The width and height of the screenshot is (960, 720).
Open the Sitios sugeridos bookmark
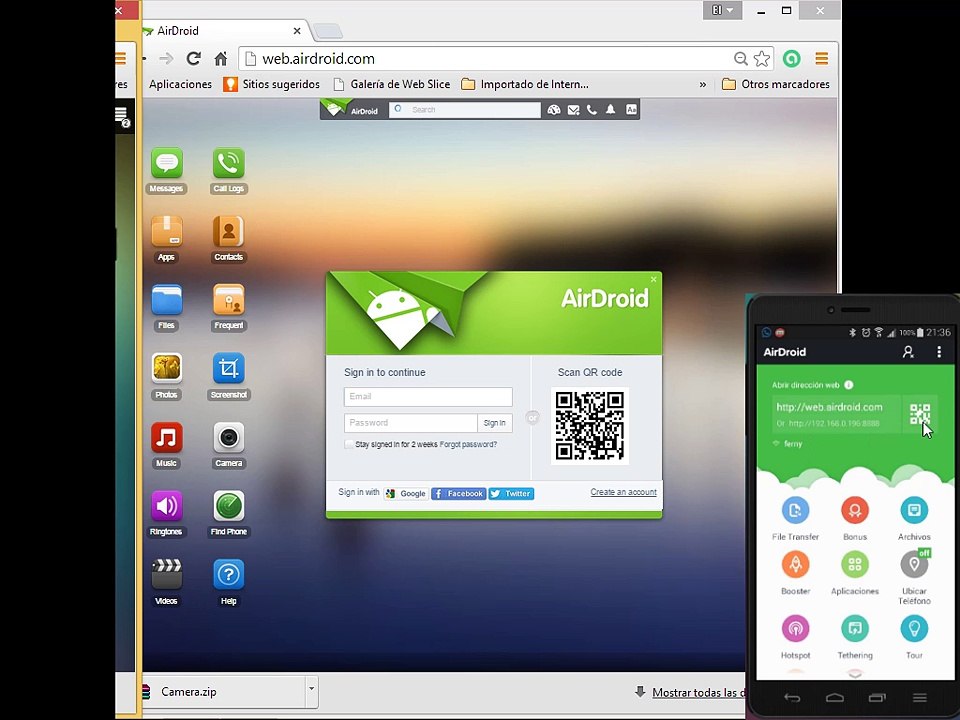tap(272, 84)
